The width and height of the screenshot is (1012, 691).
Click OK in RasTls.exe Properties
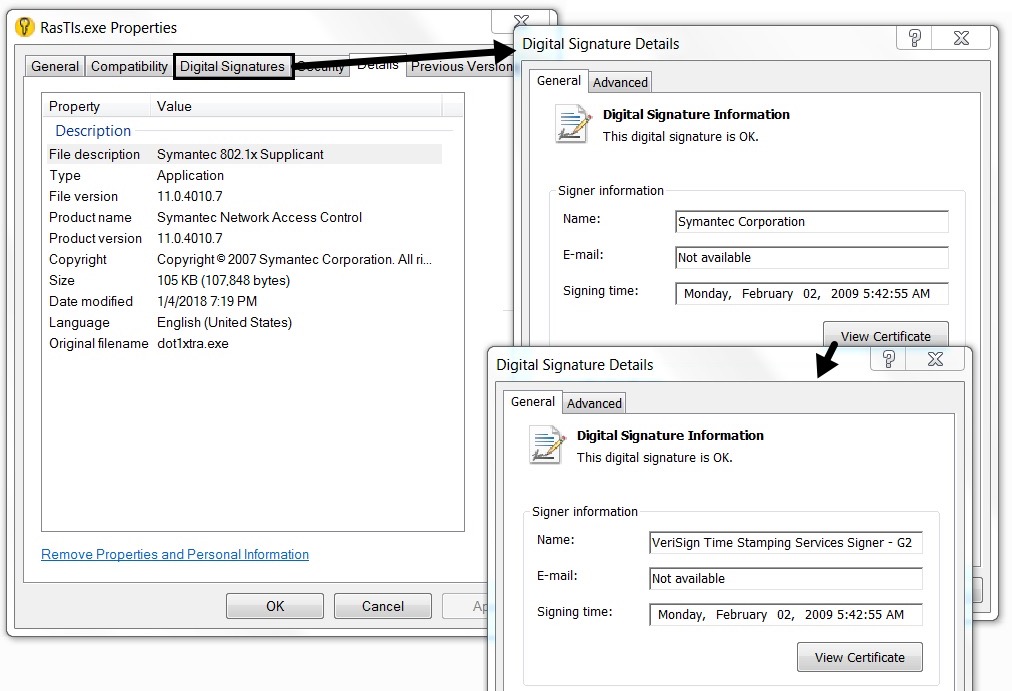(x=275, y=606)
